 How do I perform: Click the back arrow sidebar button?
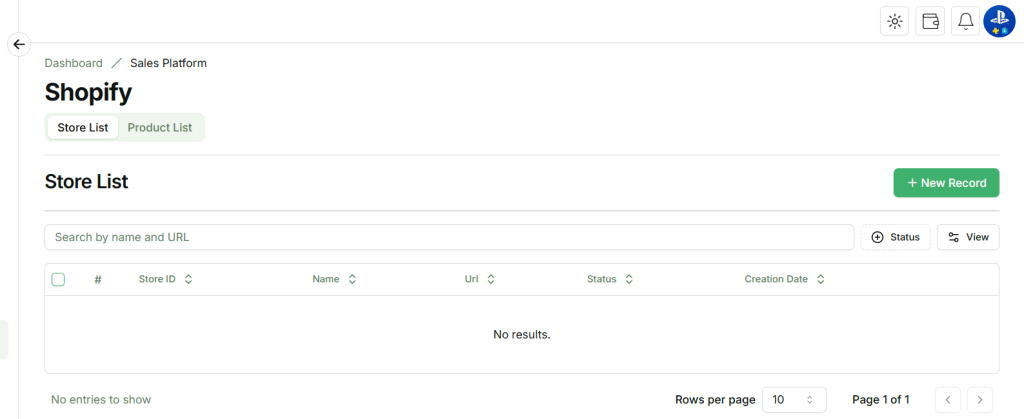click(19, 44)
